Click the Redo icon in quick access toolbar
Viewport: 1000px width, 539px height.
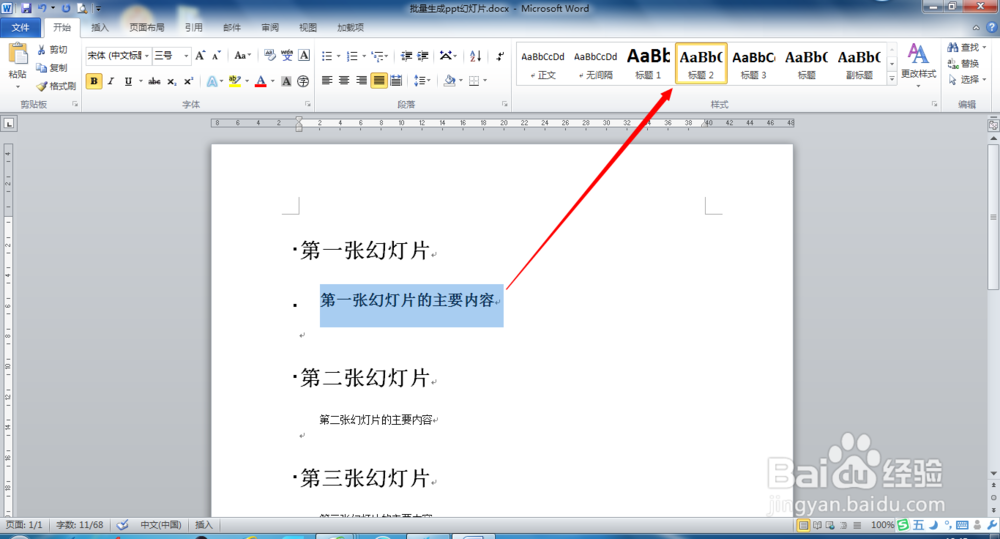66,8
